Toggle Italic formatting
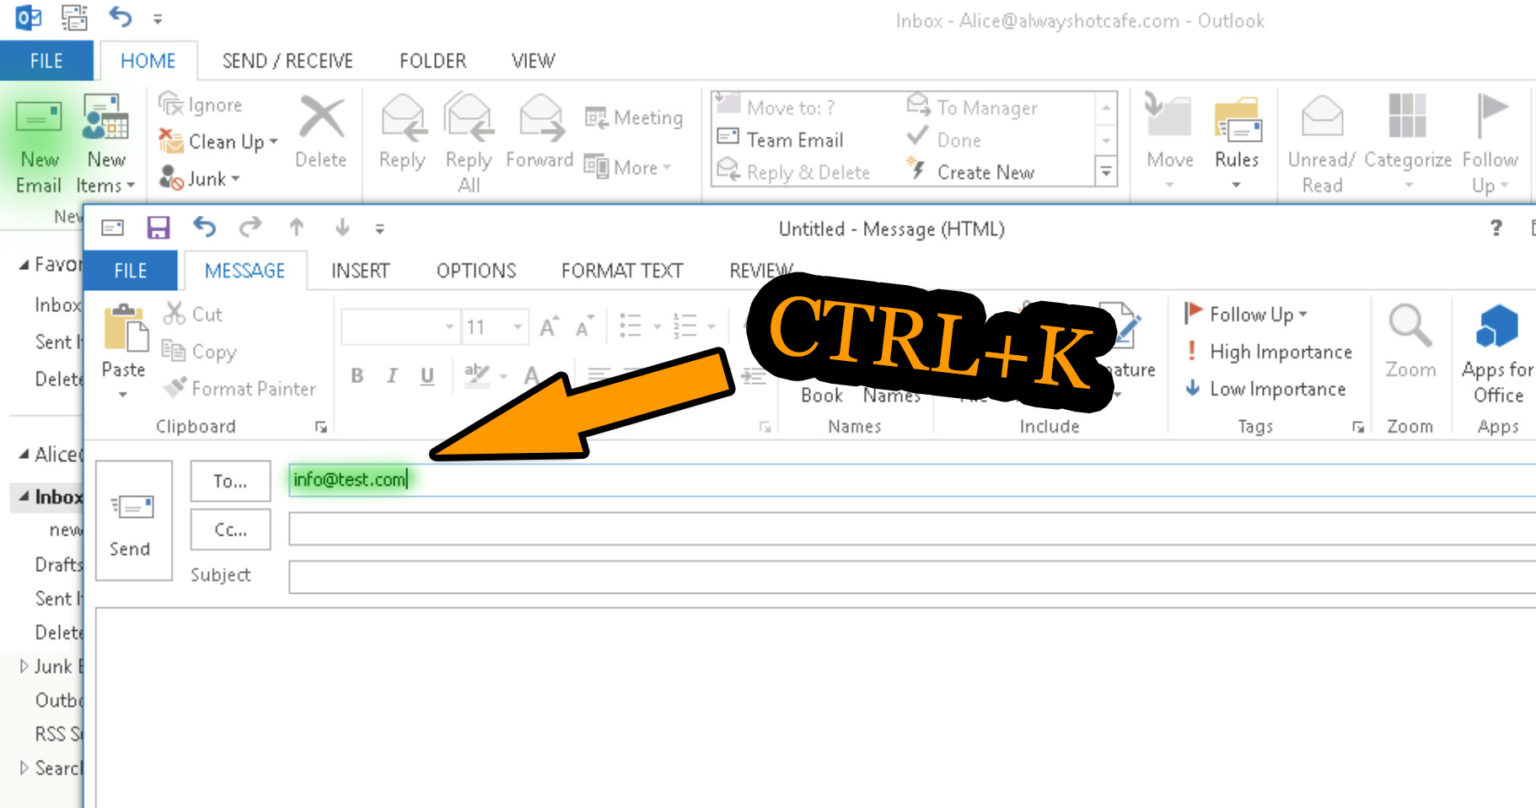Image resolution: width=1536 pixels, height=808 pixels. (392, 376)
